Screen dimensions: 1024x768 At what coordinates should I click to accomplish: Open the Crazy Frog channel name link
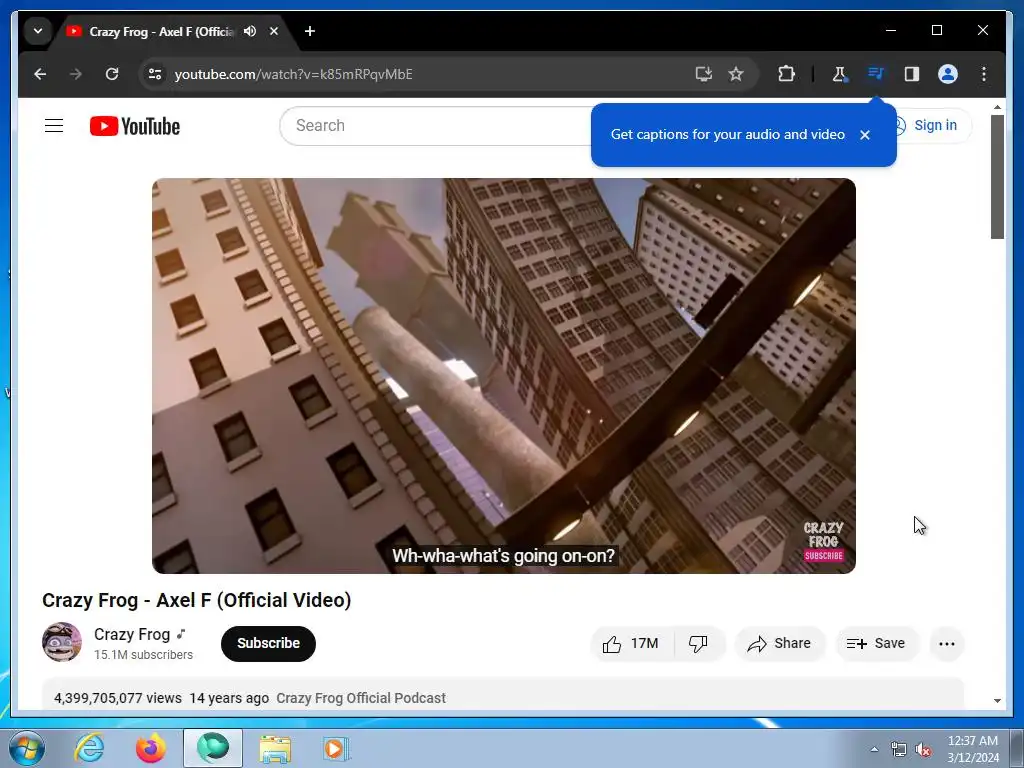pos(132,634)
